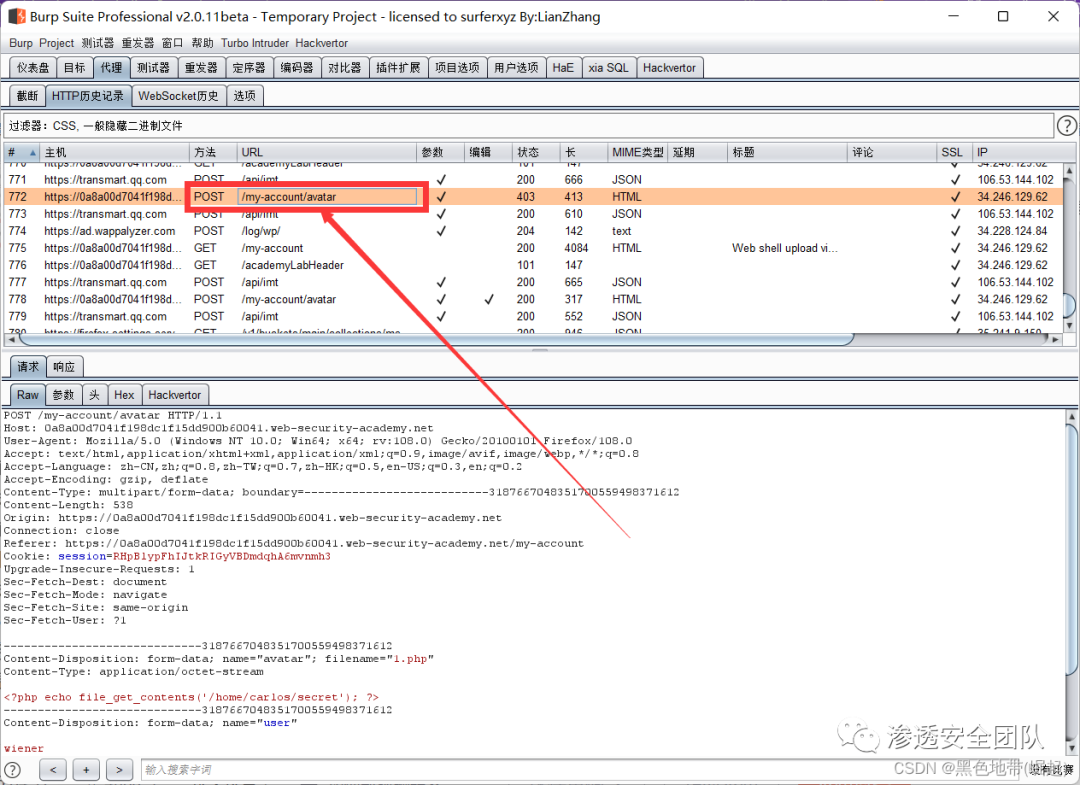Sort by the 方法 column header
The width and height of the screenshot is (1080, 785).
(212, 152)
